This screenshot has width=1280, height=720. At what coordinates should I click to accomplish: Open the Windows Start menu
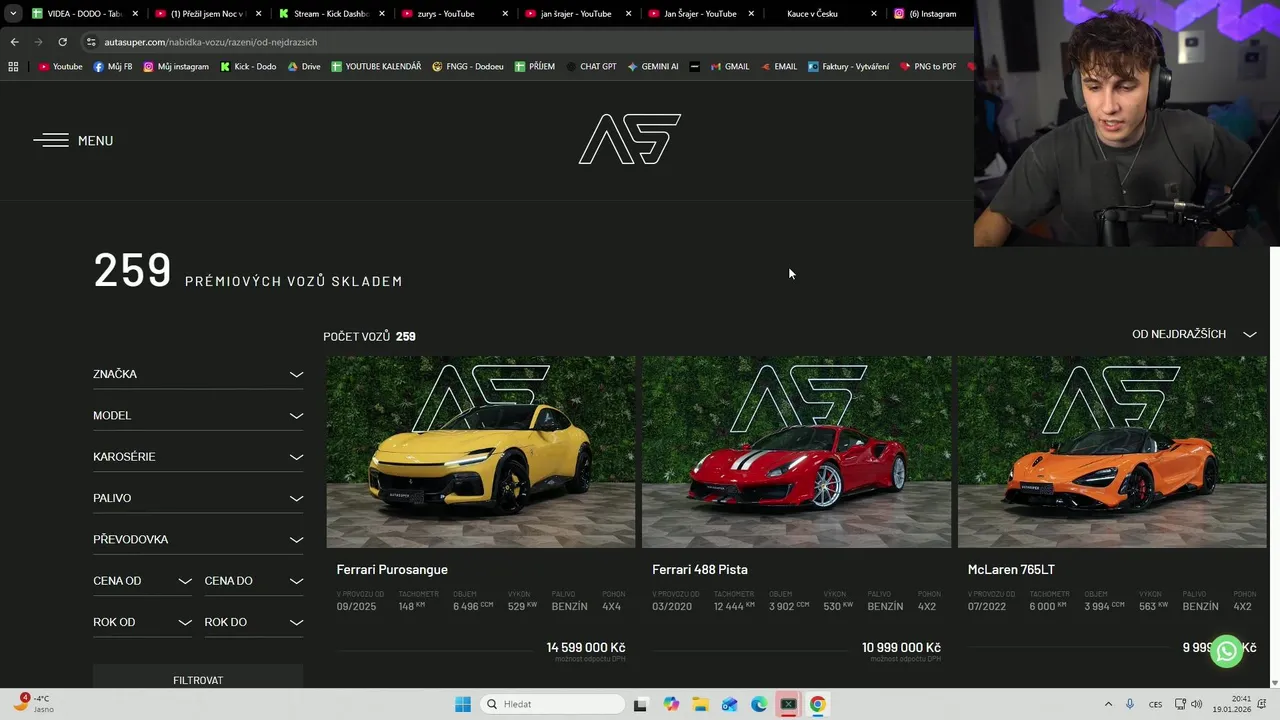coord(463,704)
